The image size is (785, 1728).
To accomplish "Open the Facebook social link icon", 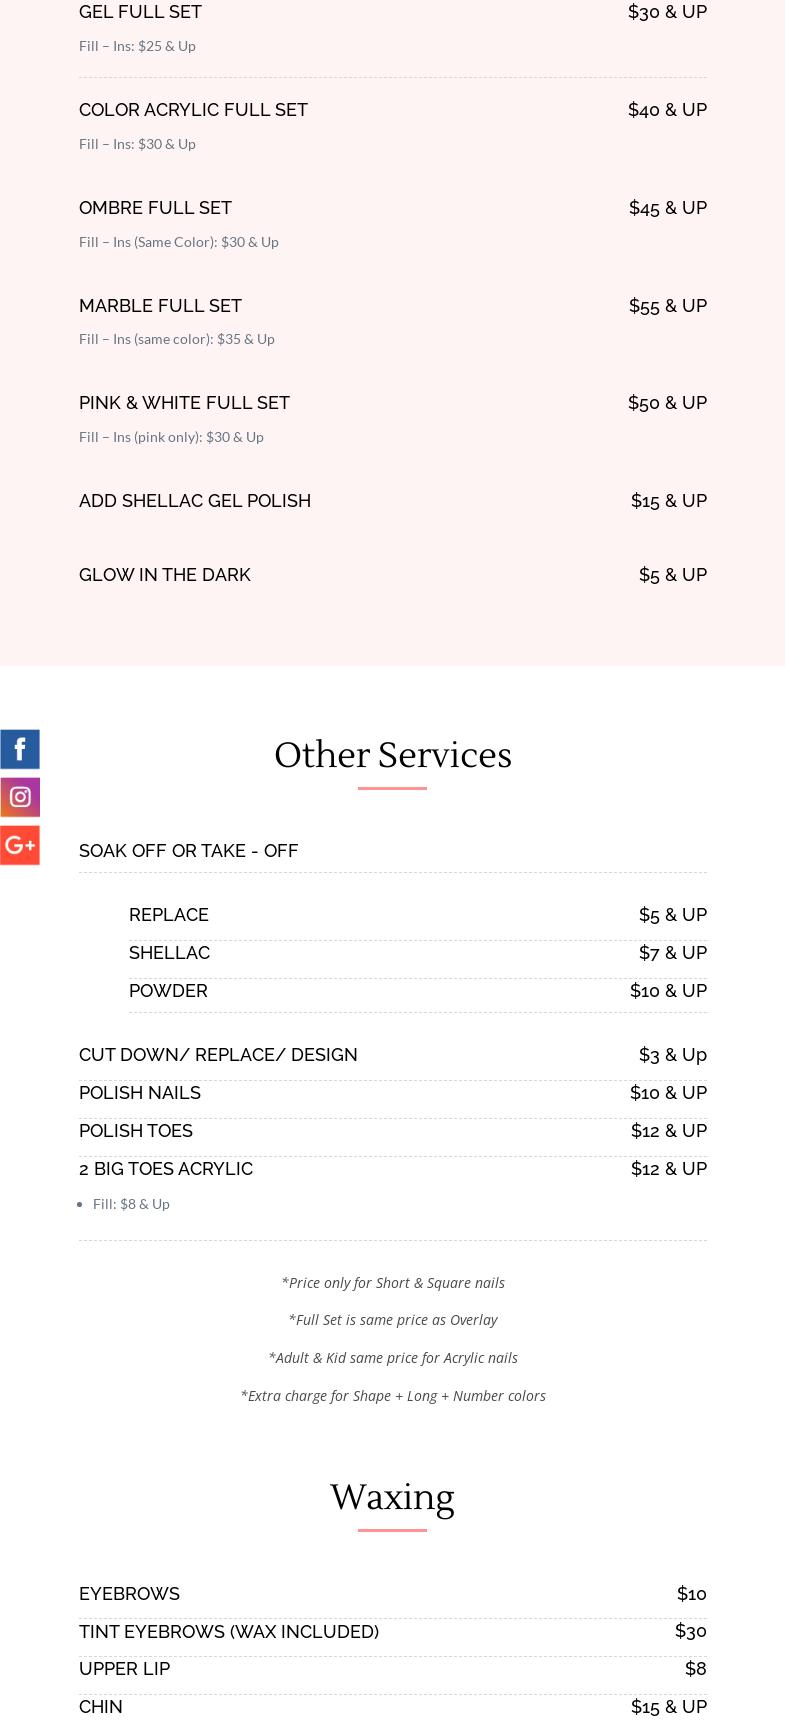I will pos(20,749).
